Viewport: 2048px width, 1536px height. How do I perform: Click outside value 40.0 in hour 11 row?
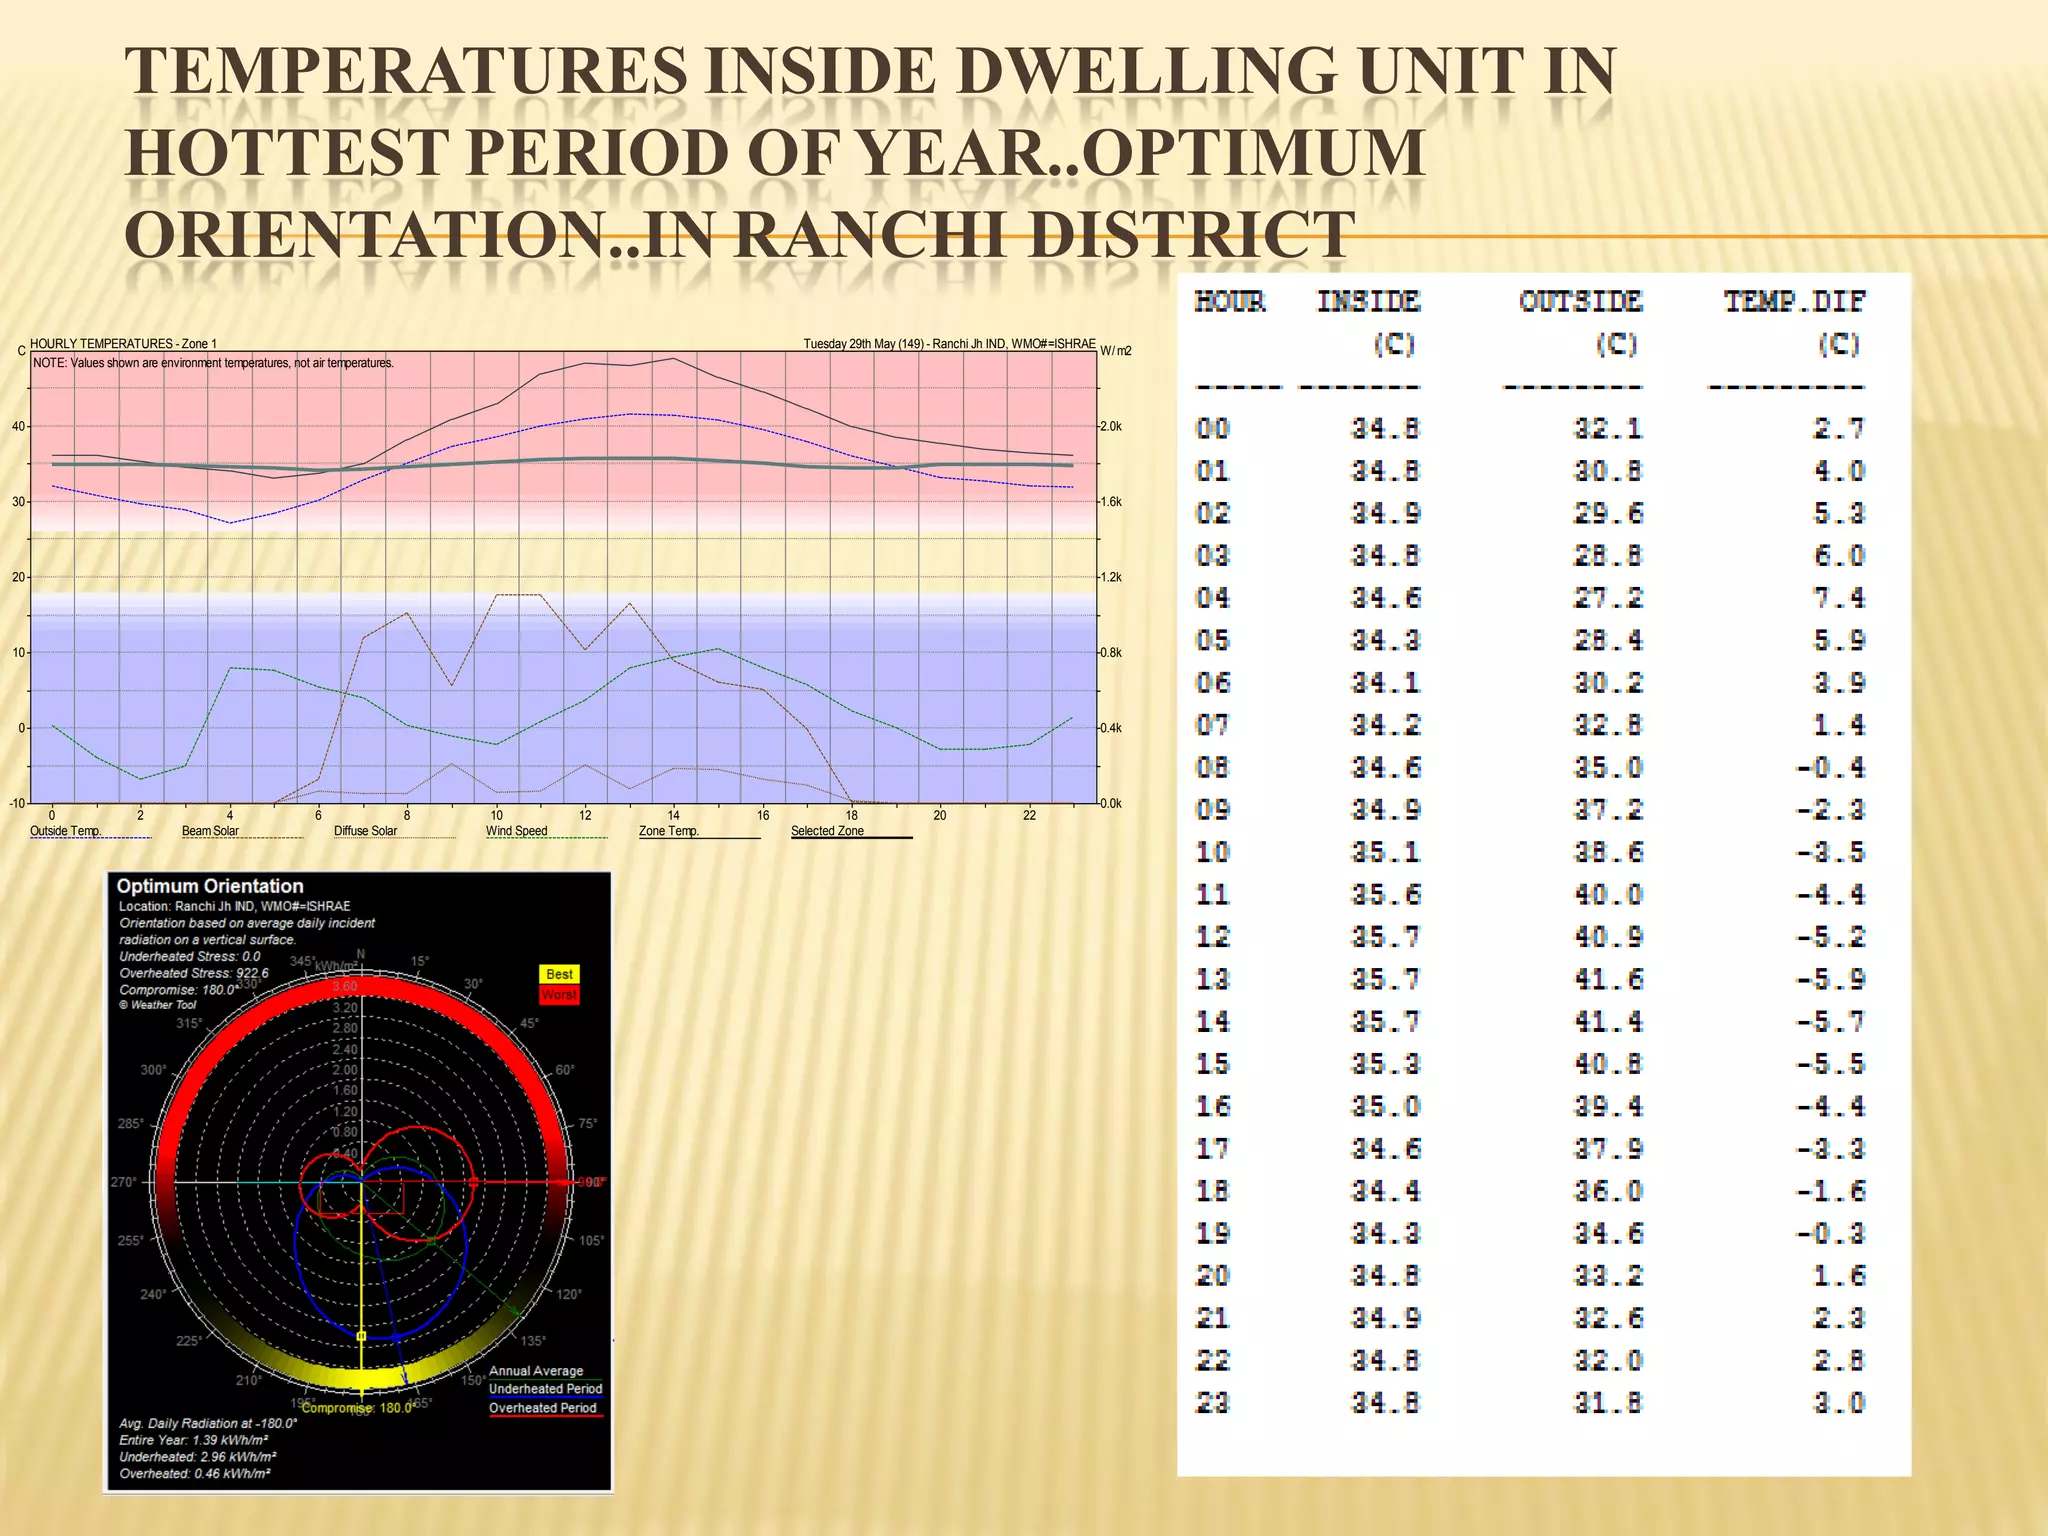[x=1608, y=894]
